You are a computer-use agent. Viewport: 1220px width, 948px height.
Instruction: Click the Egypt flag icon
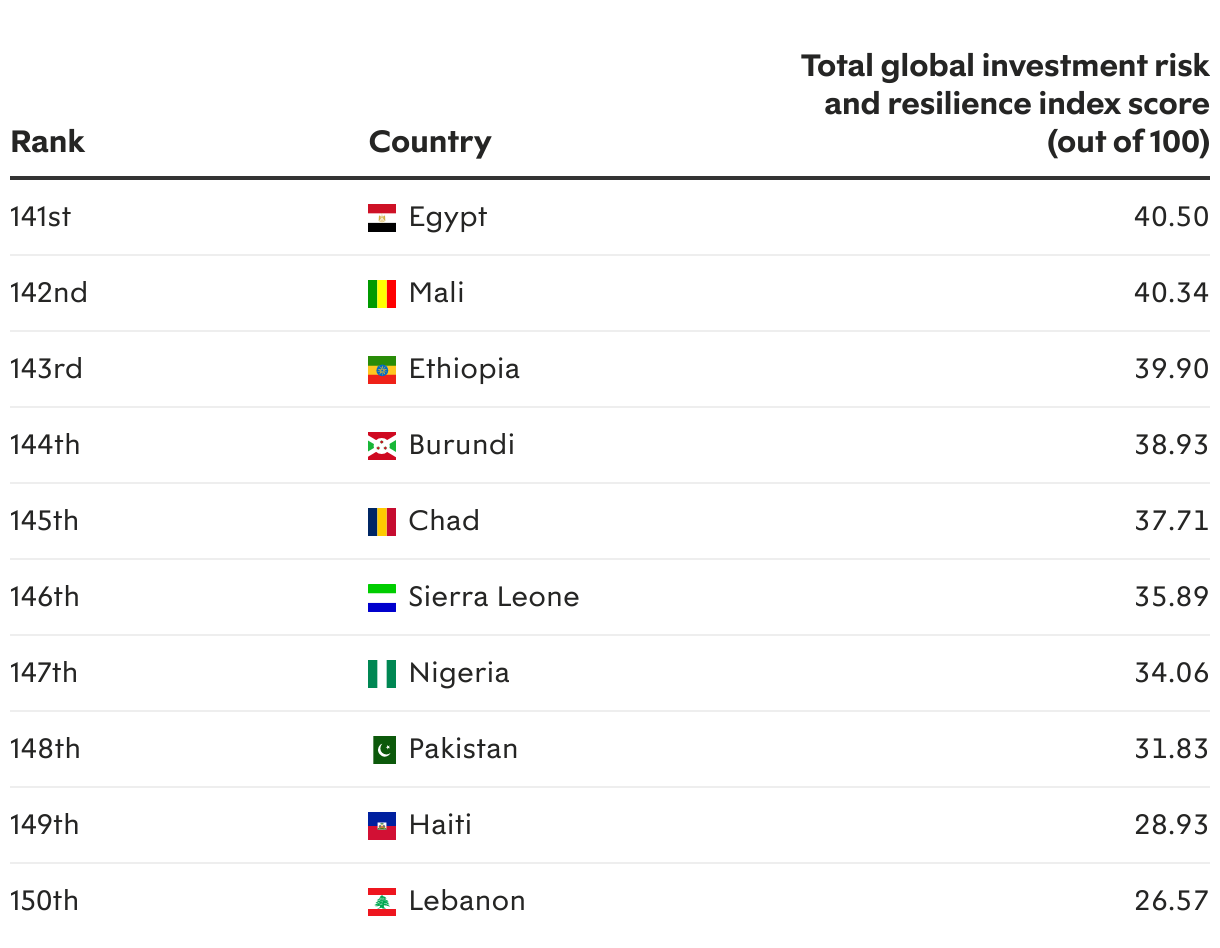382,218
